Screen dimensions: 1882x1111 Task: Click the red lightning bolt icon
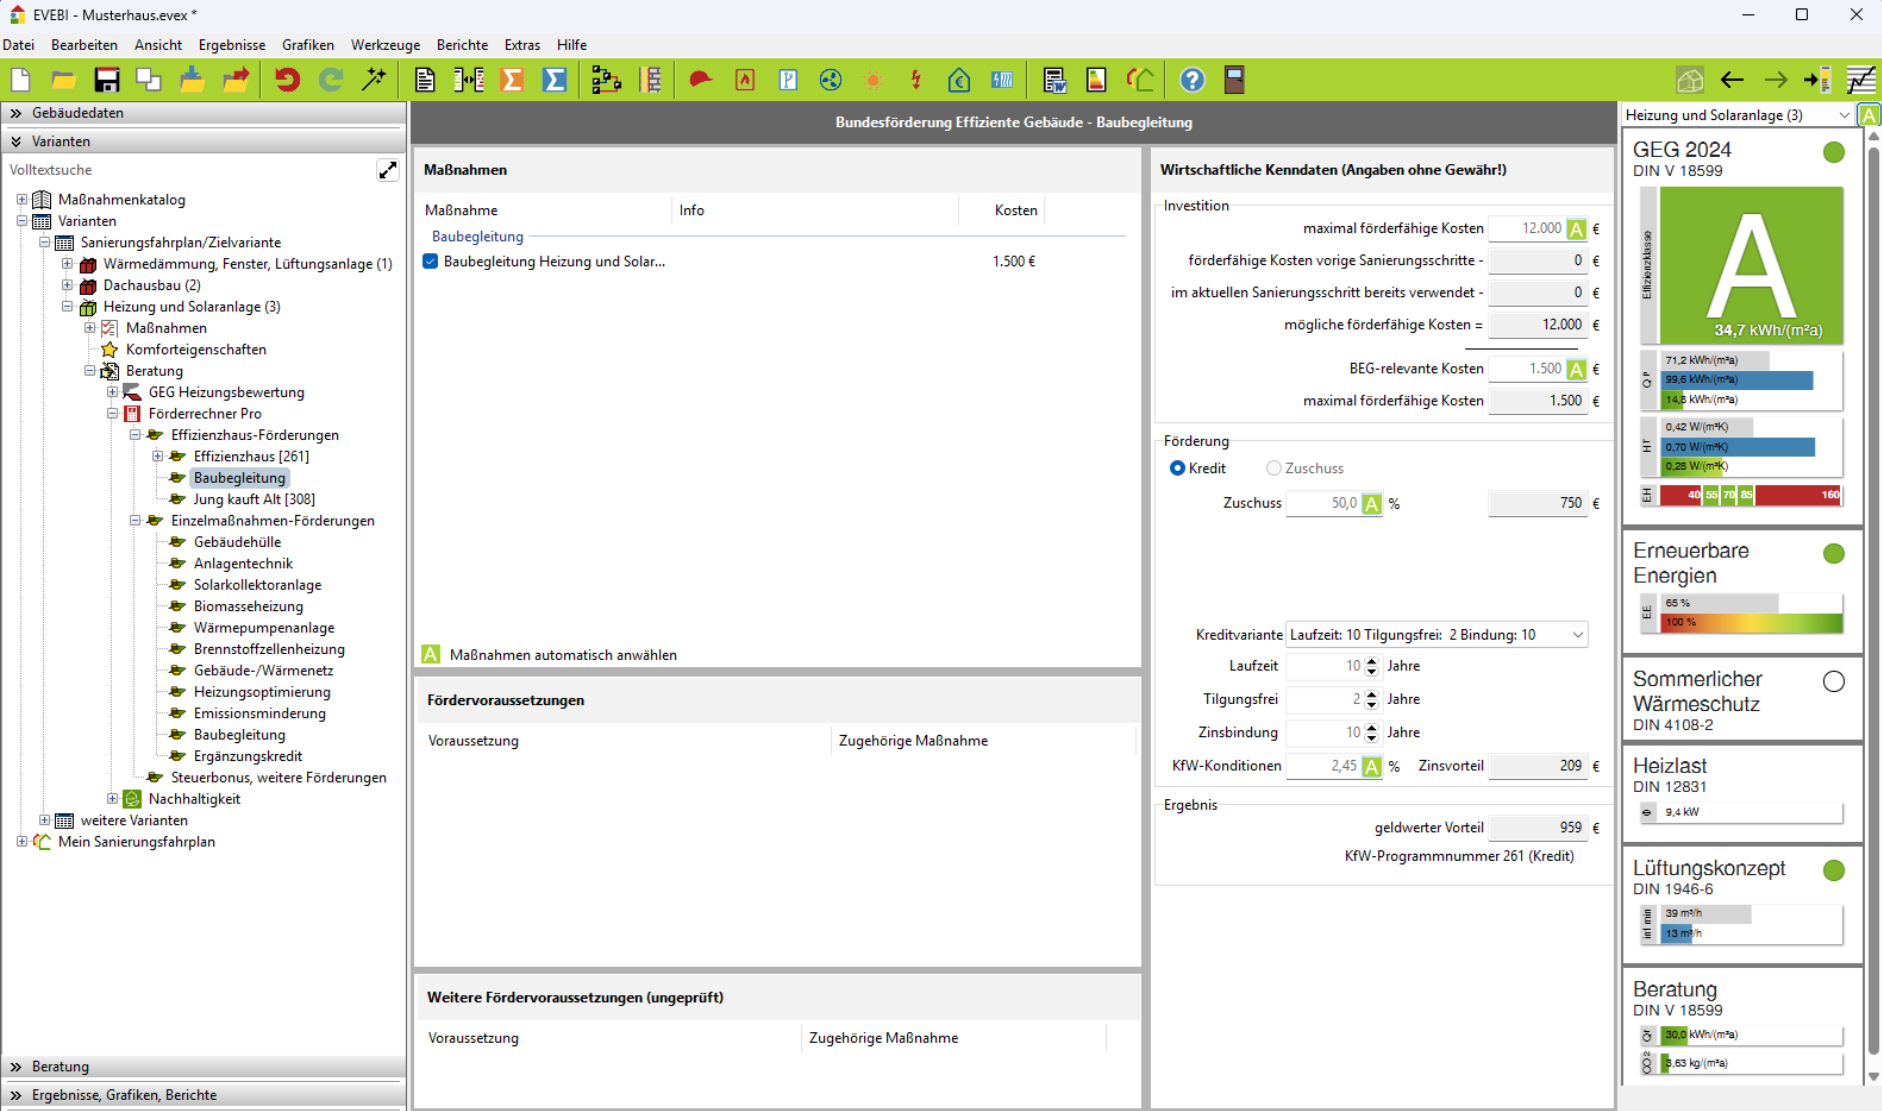pyautogui.click(x=916, y=80)
